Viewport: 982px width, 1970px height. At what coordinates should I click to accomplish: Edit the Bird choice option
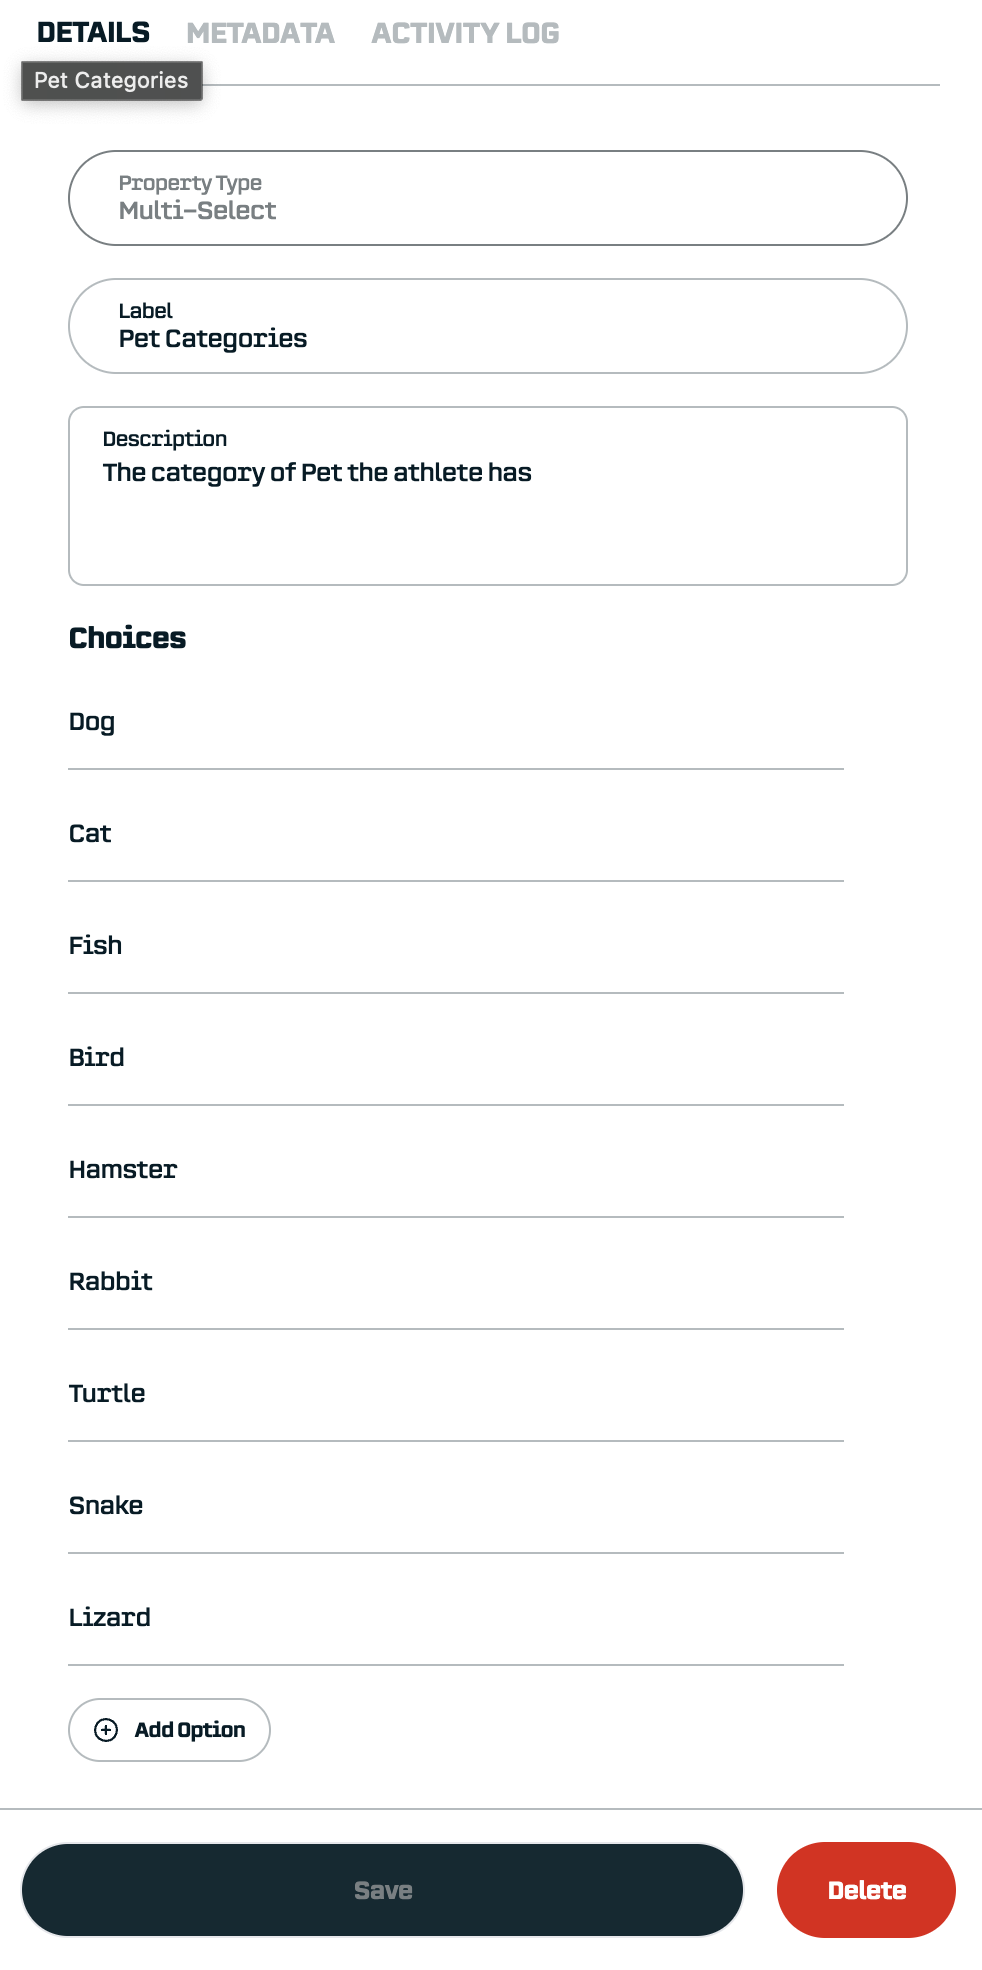pos(455,1058)
